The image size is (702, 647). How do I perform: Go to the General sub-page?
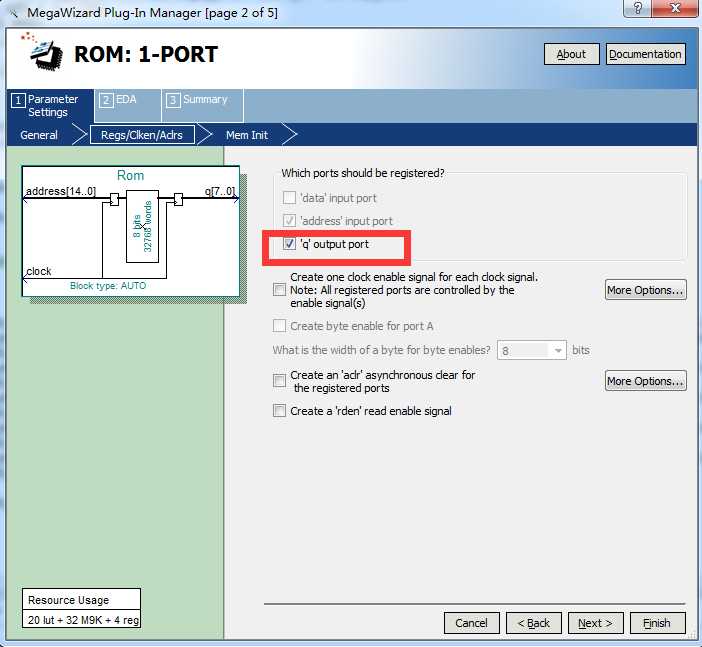pyautogui.click(x=39, y=135)
